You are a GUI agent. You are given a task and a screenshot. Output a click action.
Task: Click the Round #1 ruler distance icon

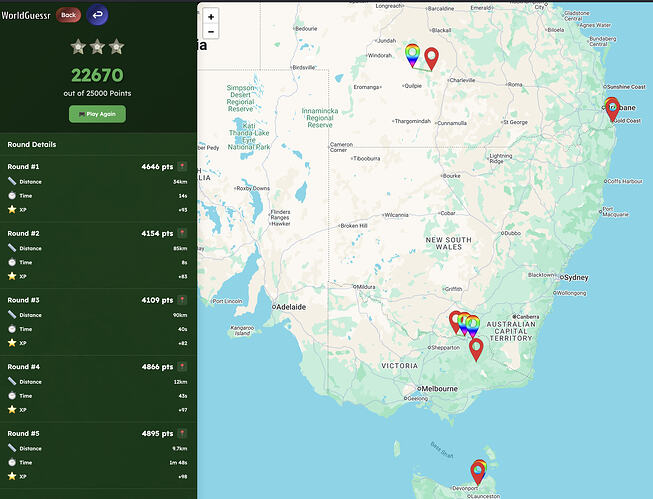pos(12,181)
